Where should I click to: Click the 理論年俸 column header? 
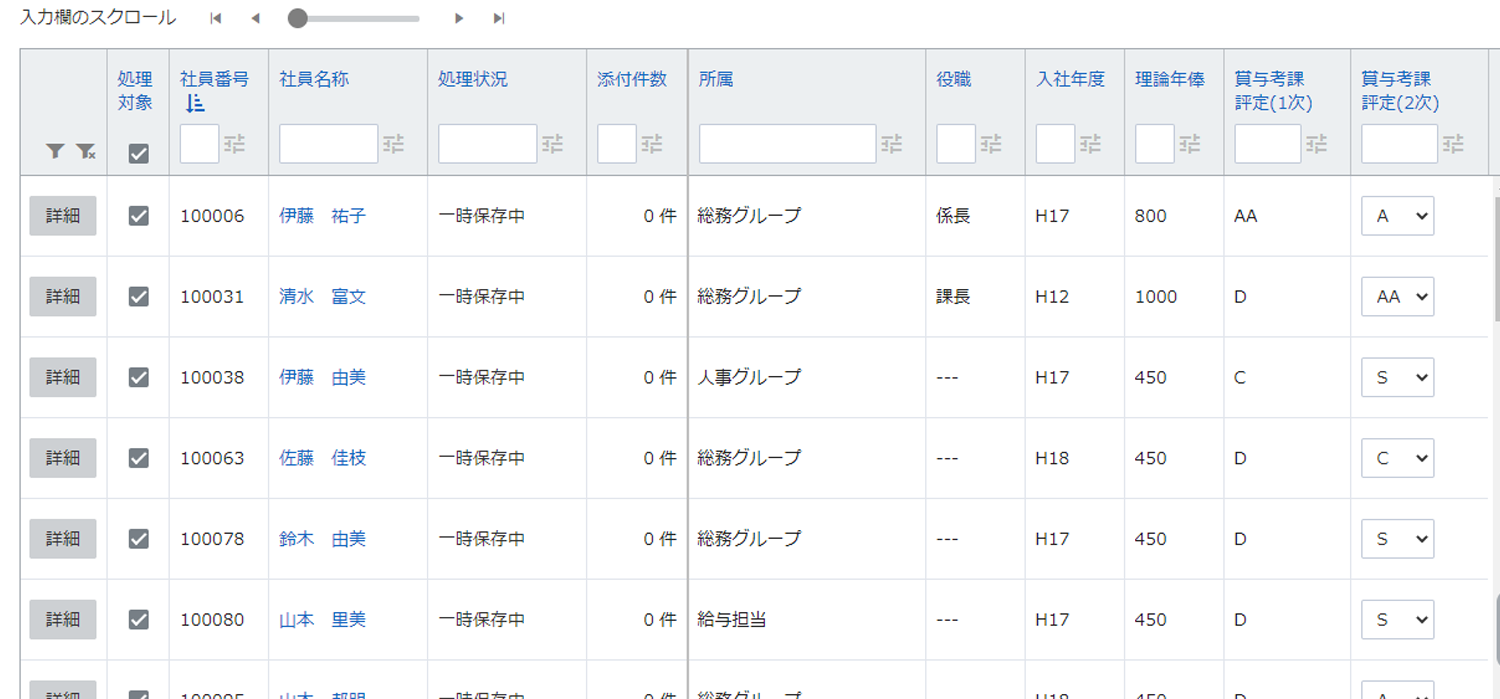(x=1169, y=79)
